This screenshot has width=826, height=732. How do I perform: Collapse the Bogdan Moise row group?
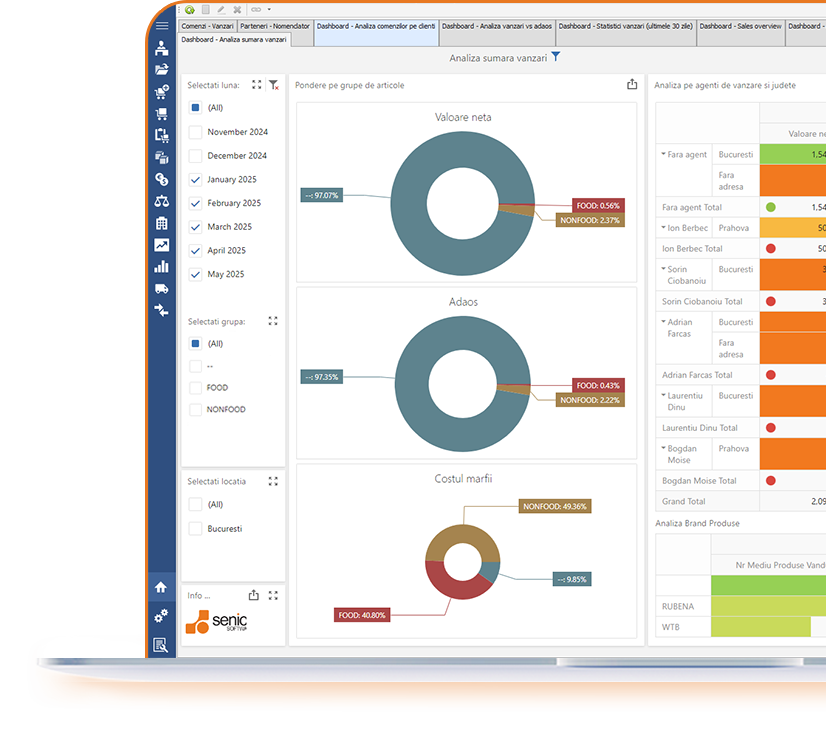click(663, 449)
